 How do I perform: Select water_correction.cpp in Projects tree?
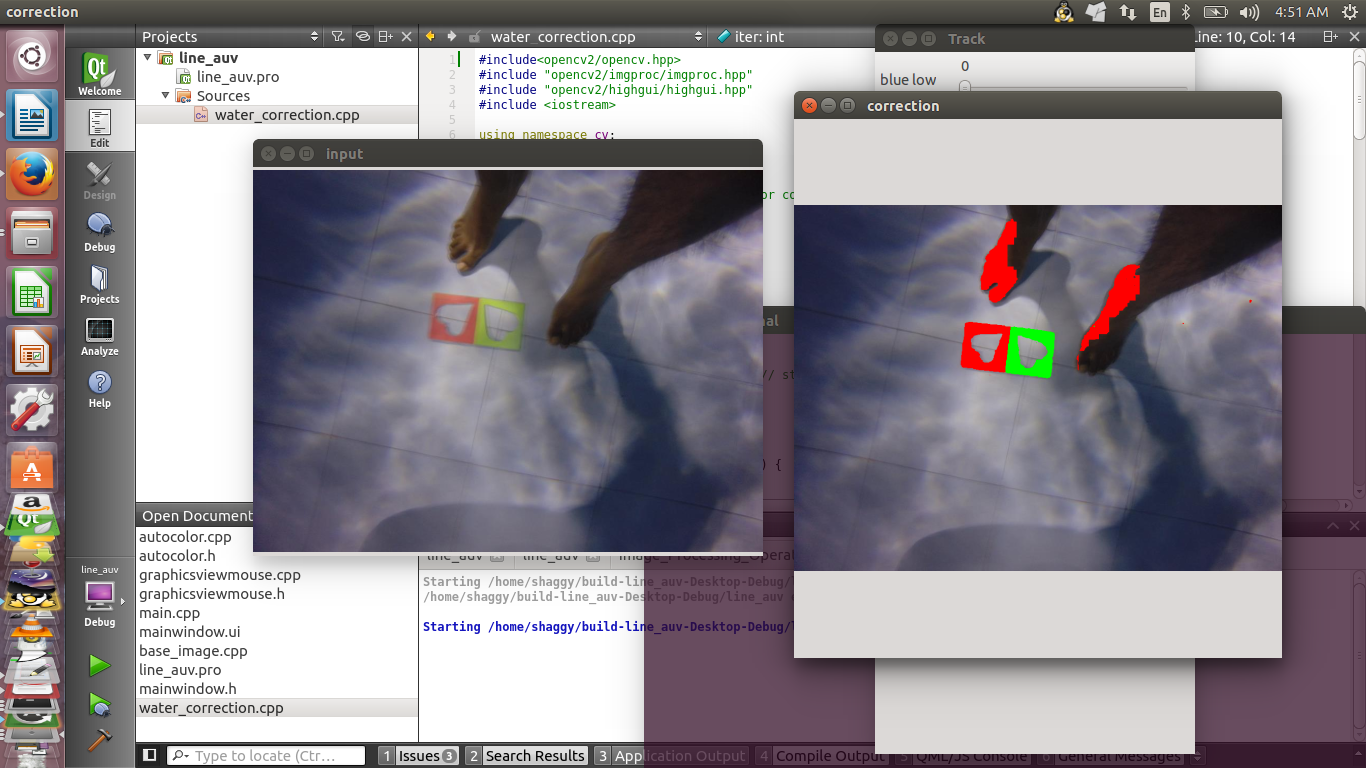[x=287, y=115]
